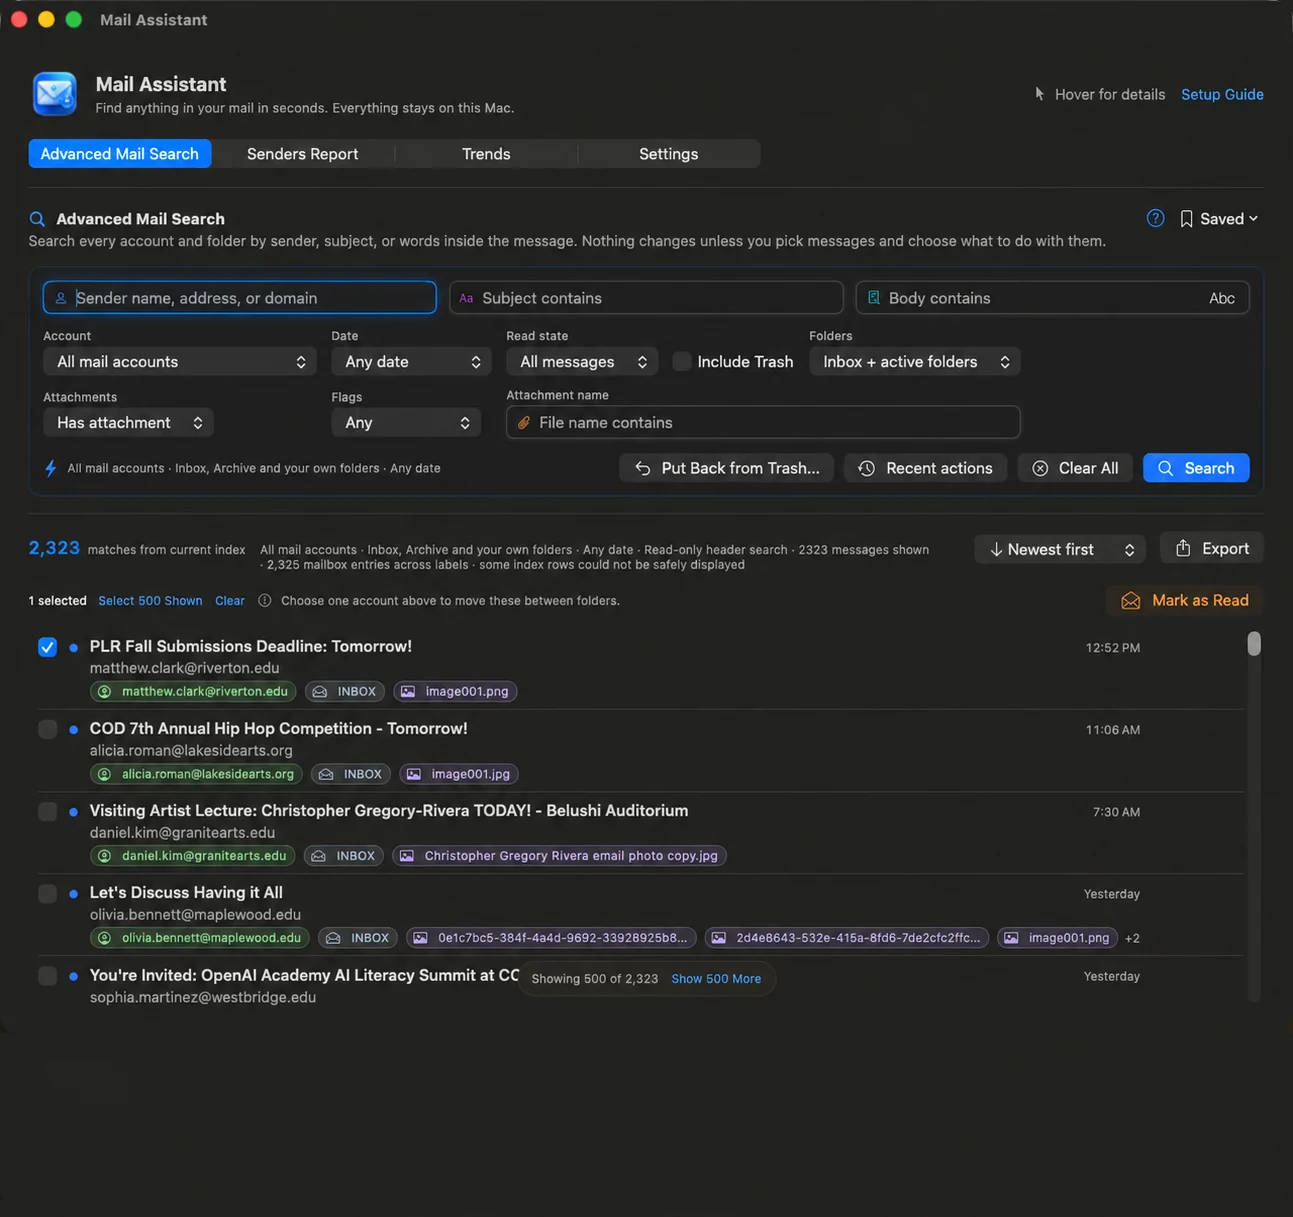Check the OpenAI Academy invite email checkbox
Image resolution: width=1293 pixels, height=1217 pixels.
pos(47,976)
